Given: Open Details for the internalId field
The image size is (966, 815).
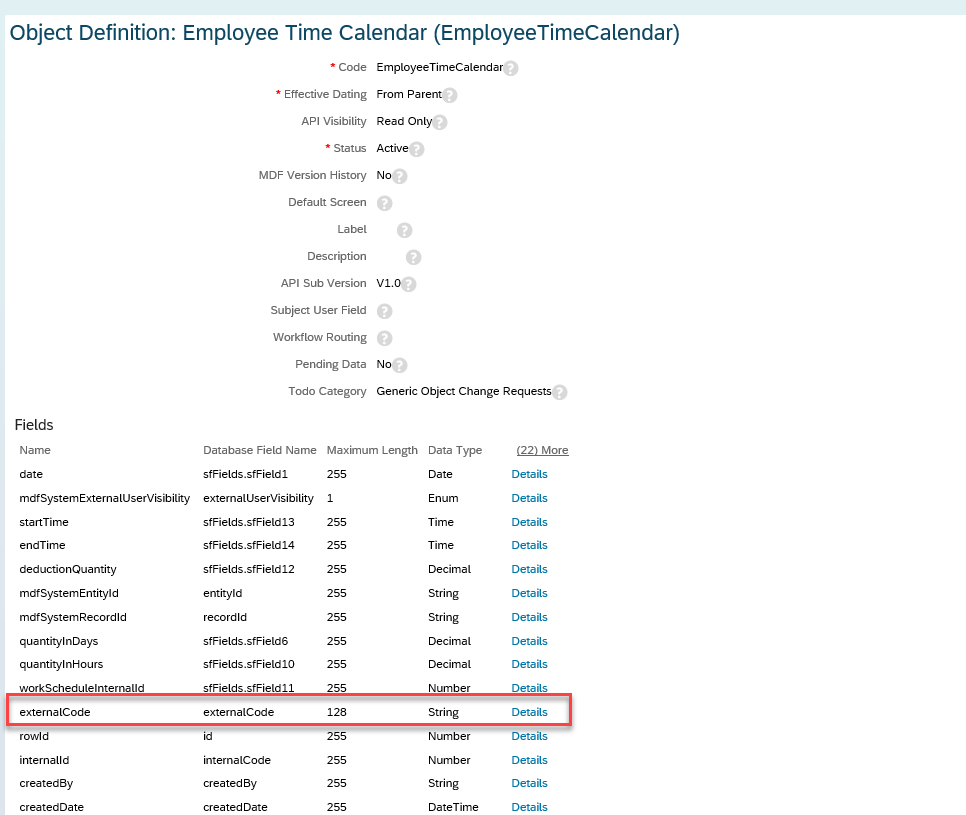Looking at the screenshot, I should pos(529,760).
